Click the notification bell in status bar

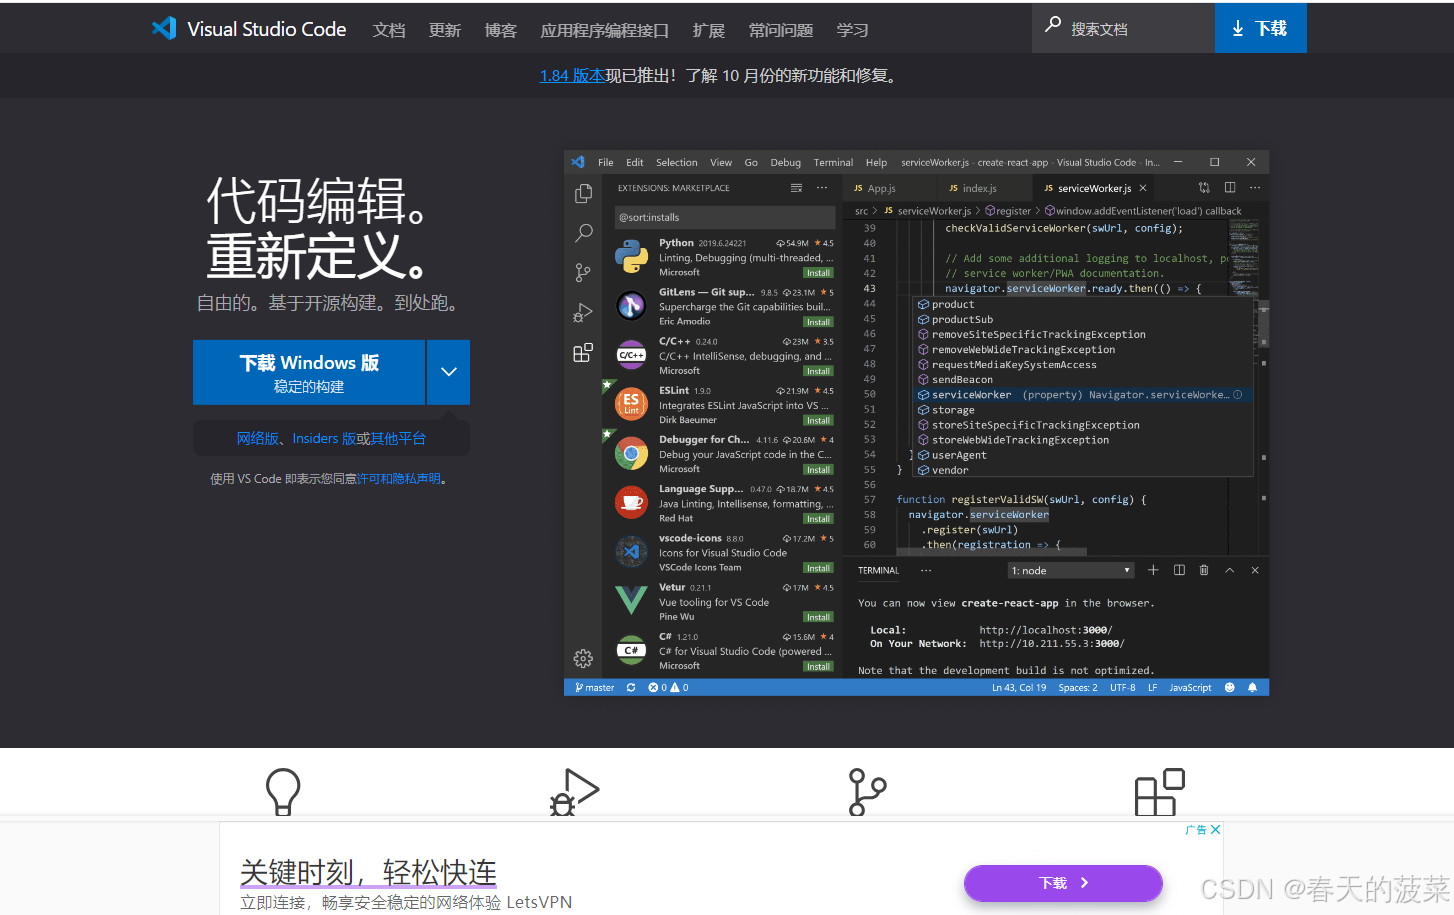pyautogui.click(x=1252, y=688)
